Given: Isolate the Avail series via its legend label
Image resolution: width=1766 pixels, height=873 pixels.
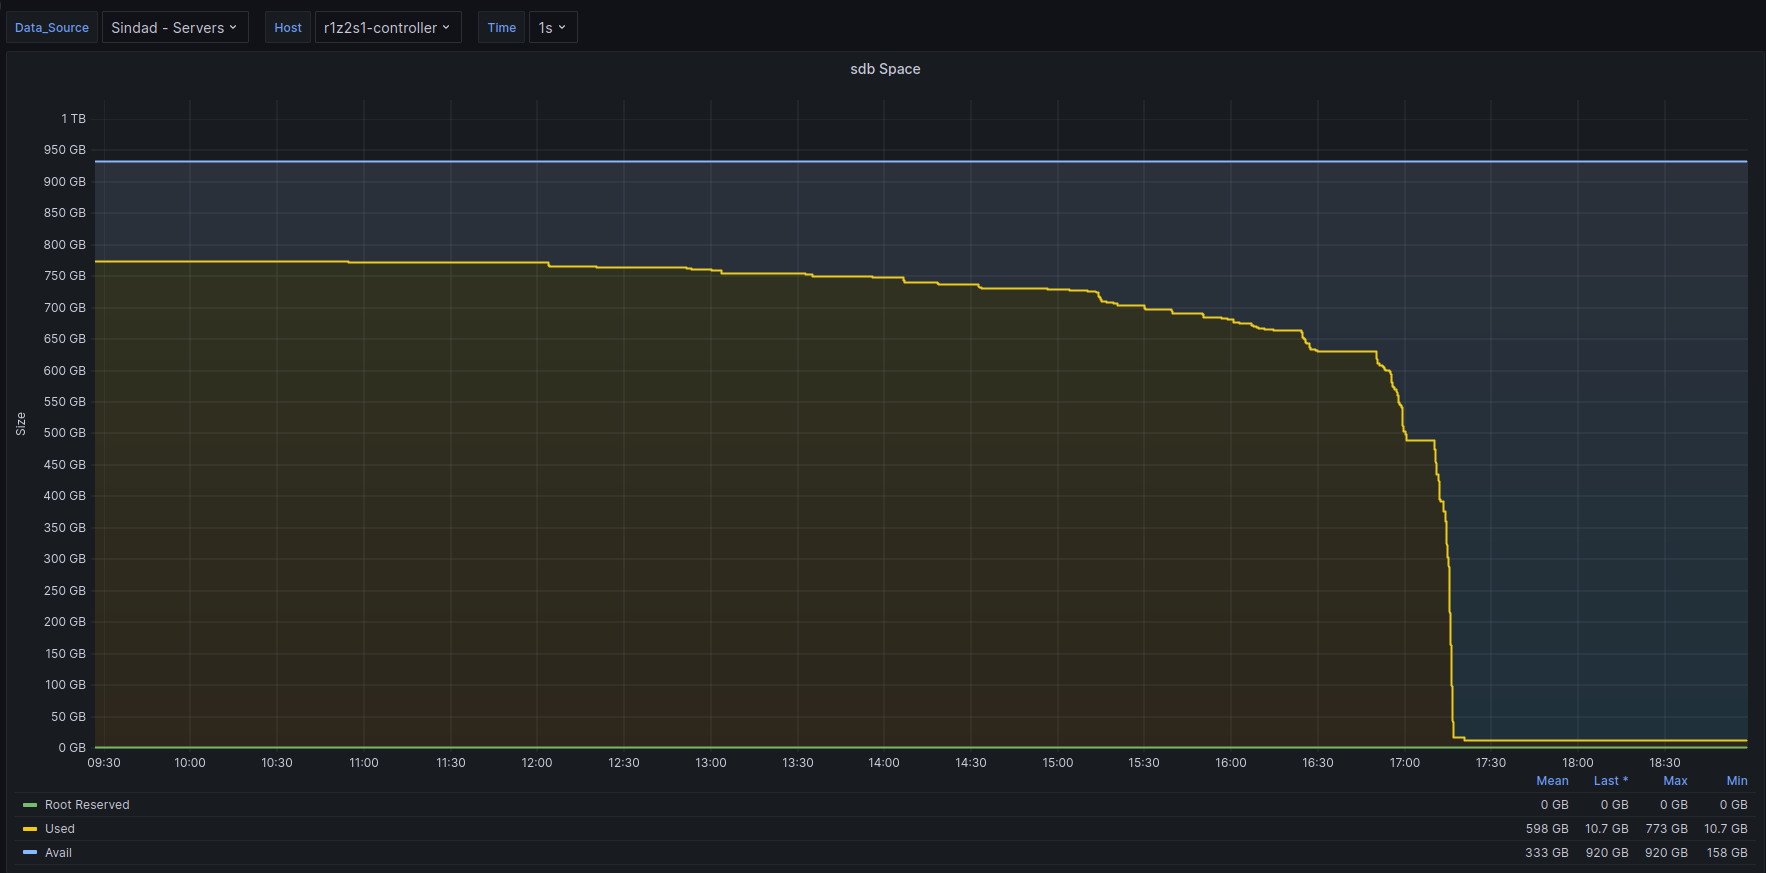Looking at the screenshot, I should 58,853.
